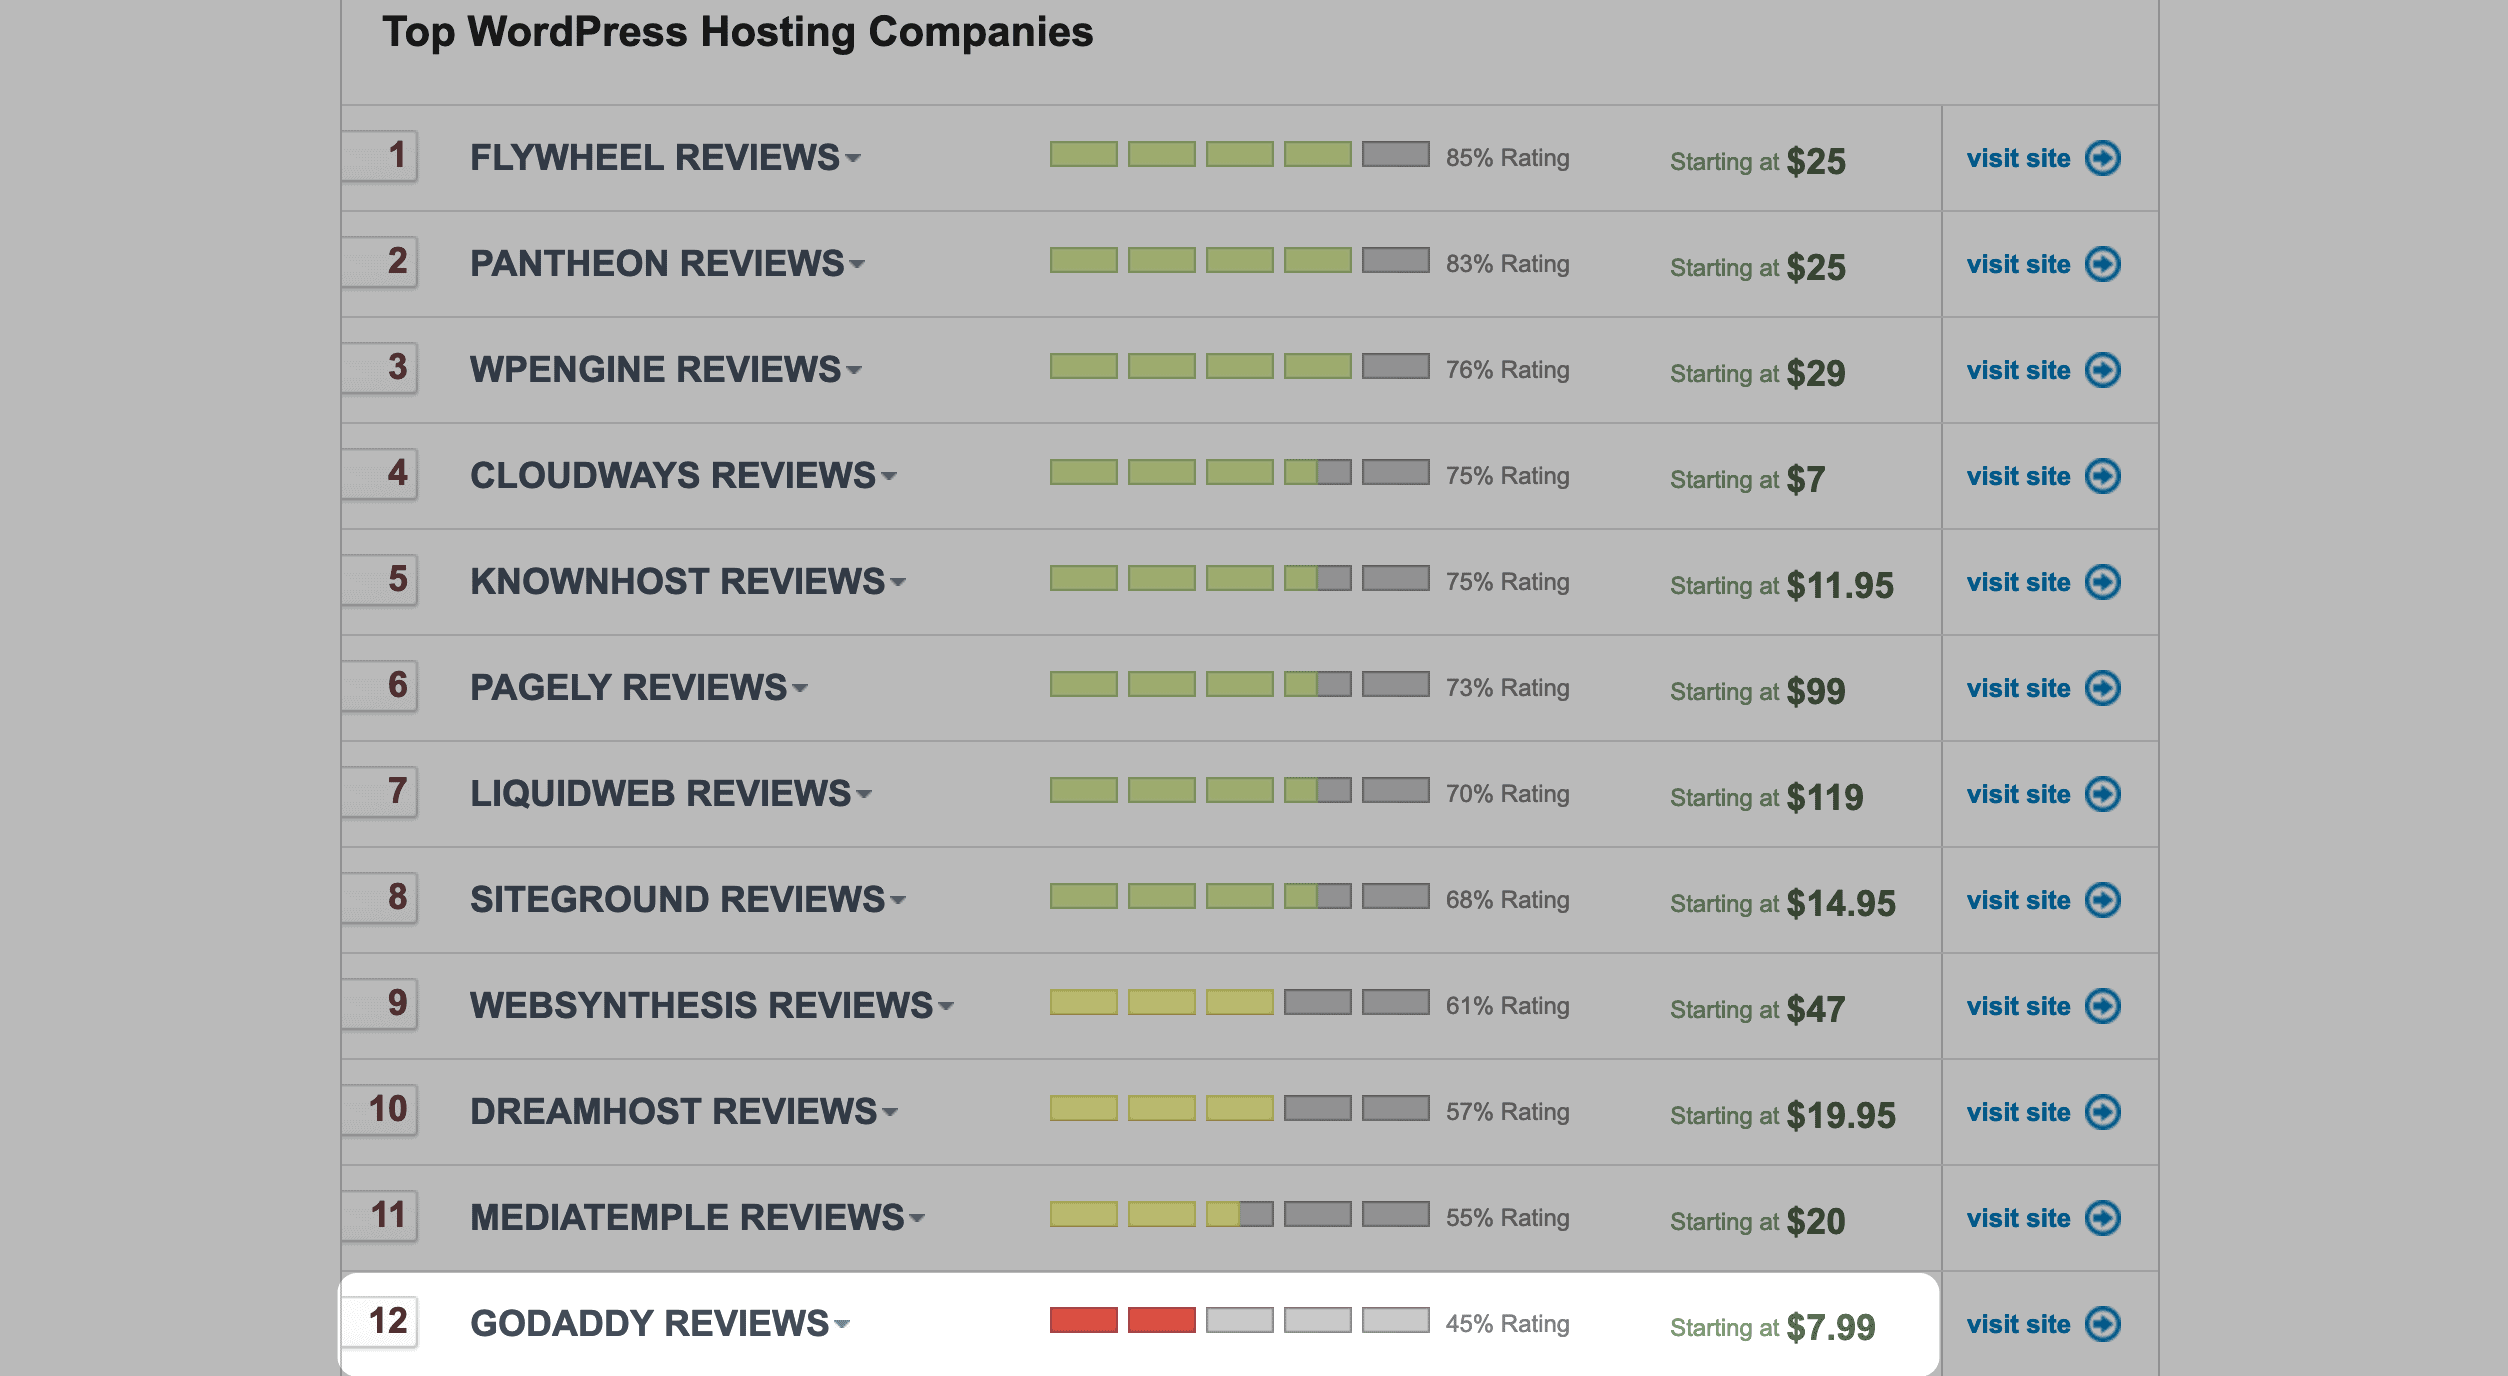
Task: Click the arrow icon in the MediaTemple row
Action: pos(2102,1218)
